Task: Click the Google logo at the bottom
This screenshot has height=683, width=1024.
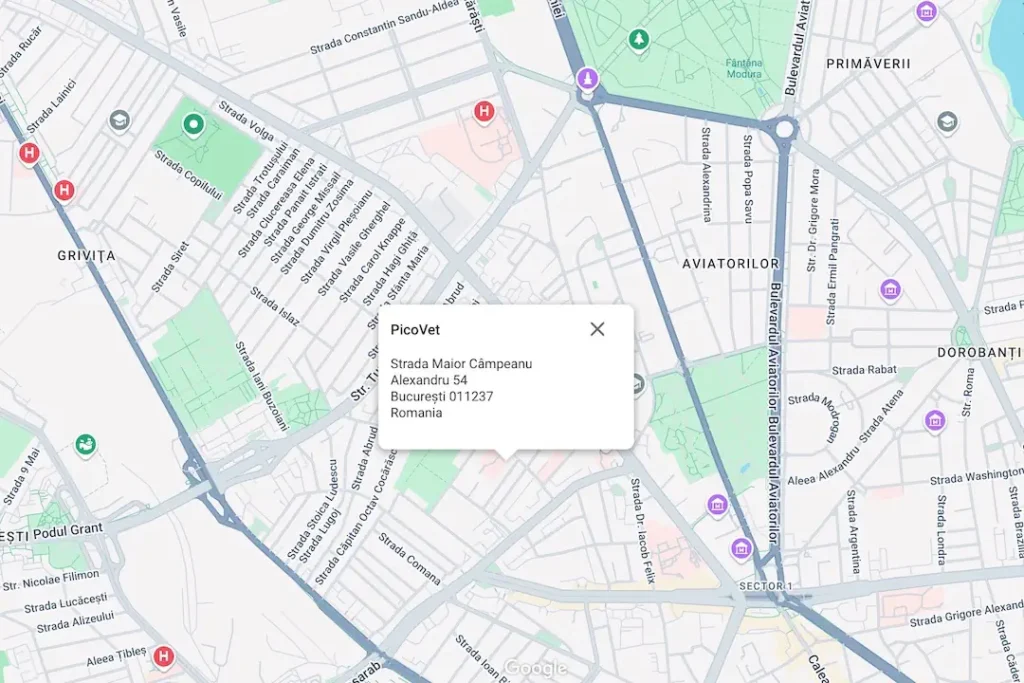Action: point(535,668)
